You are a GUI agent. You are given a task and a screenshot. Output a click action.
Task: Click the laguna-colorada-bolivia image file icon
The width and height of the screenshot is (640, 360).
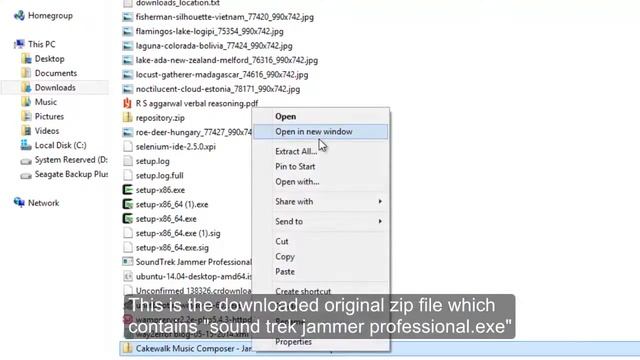pos(128,46)
